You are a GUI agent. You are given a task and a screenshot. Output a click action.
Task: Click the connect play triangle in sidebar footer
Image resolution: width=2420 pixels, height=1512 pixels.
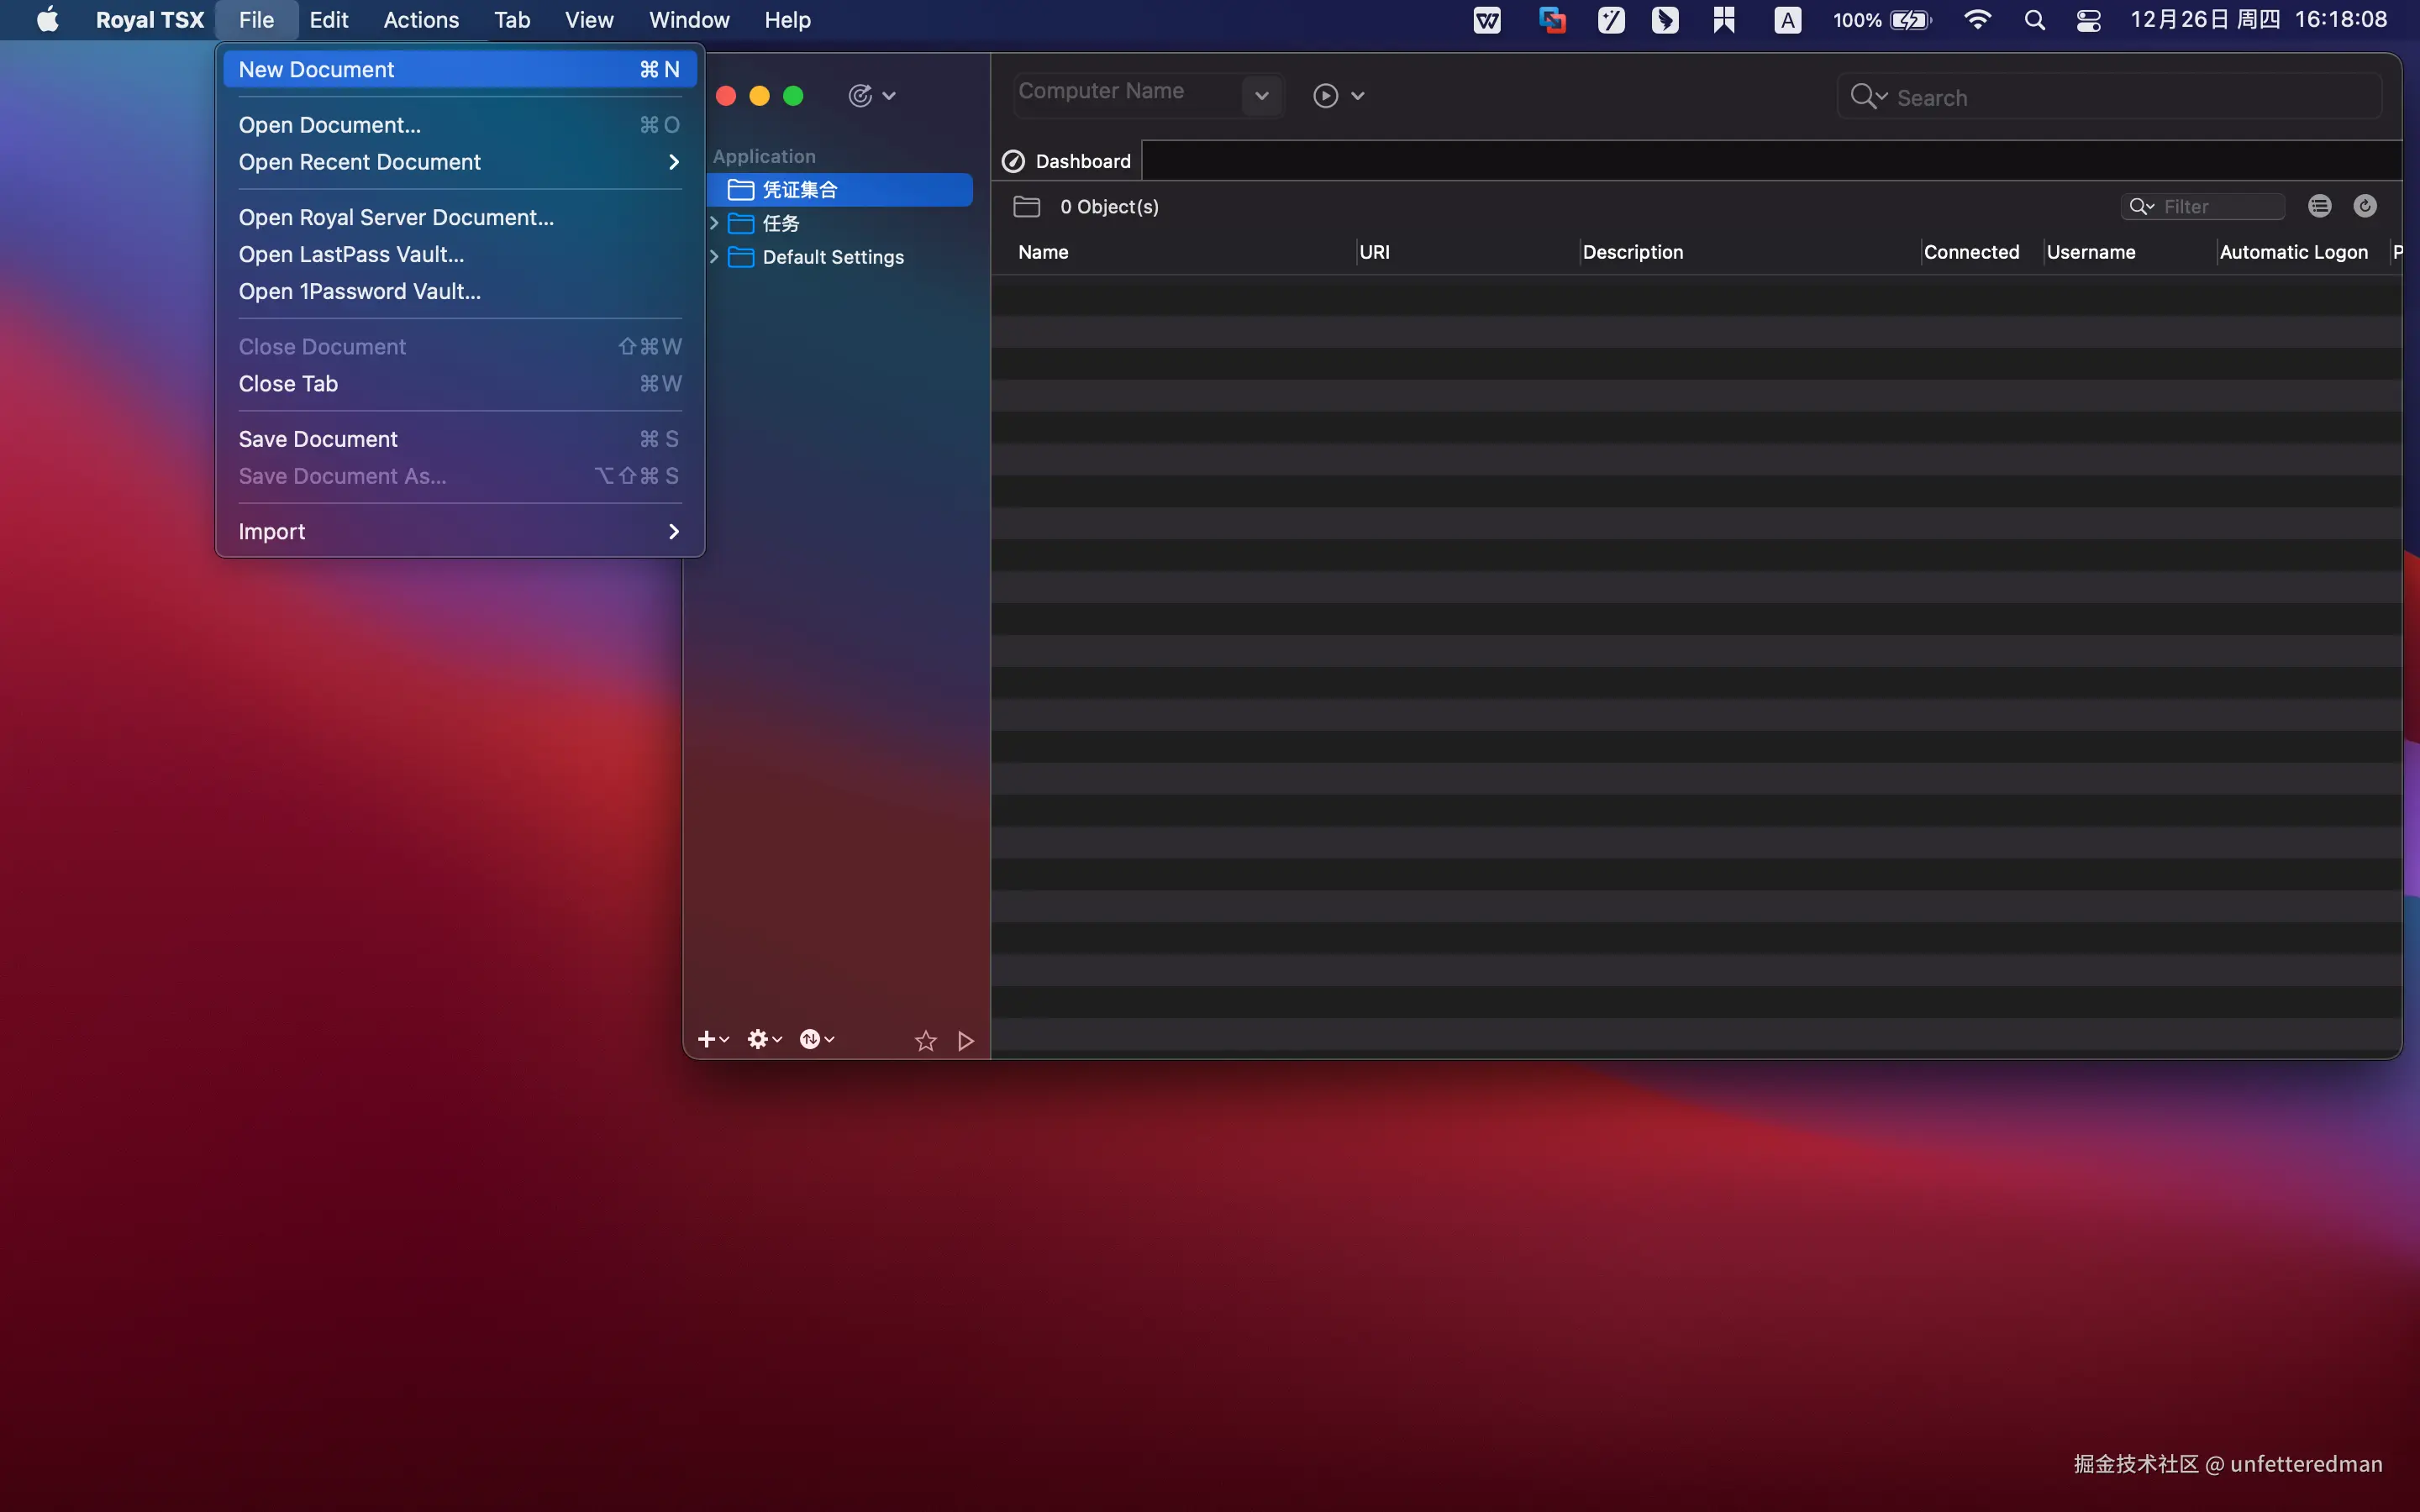(x=965, y=1041)
